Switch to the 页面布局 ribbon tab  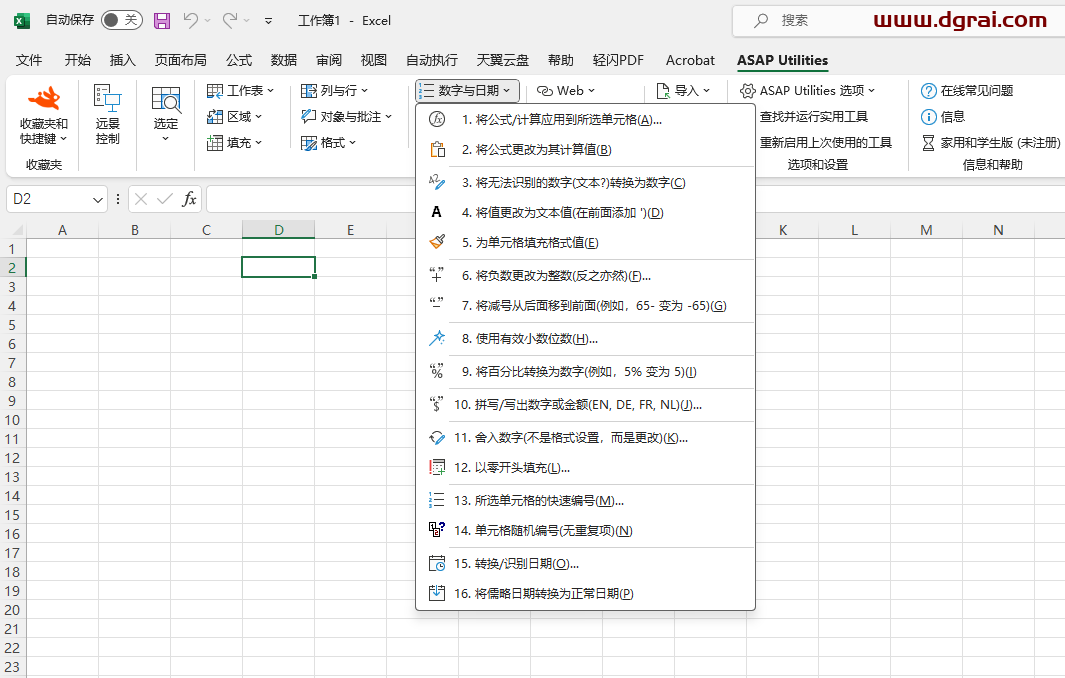(180, 60)
